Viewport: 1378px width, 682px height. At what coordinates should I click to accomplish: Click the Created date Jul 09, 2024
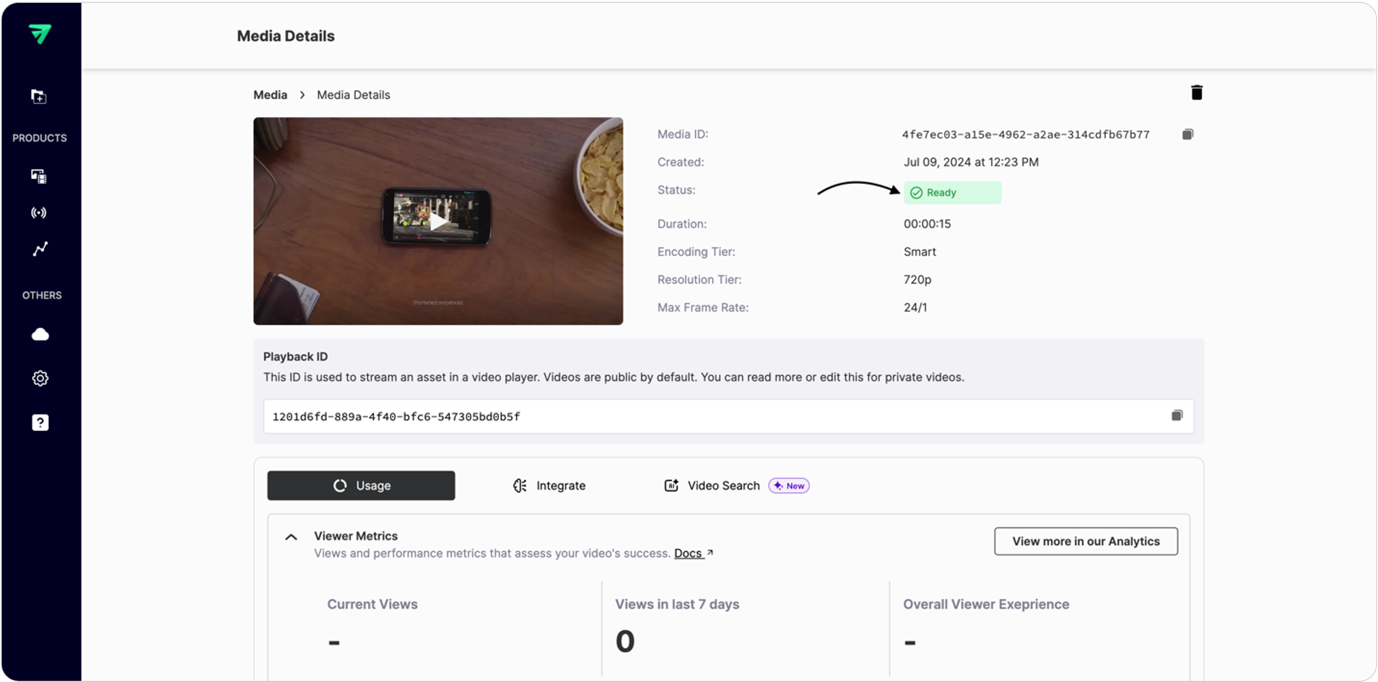tap(971, 162)
